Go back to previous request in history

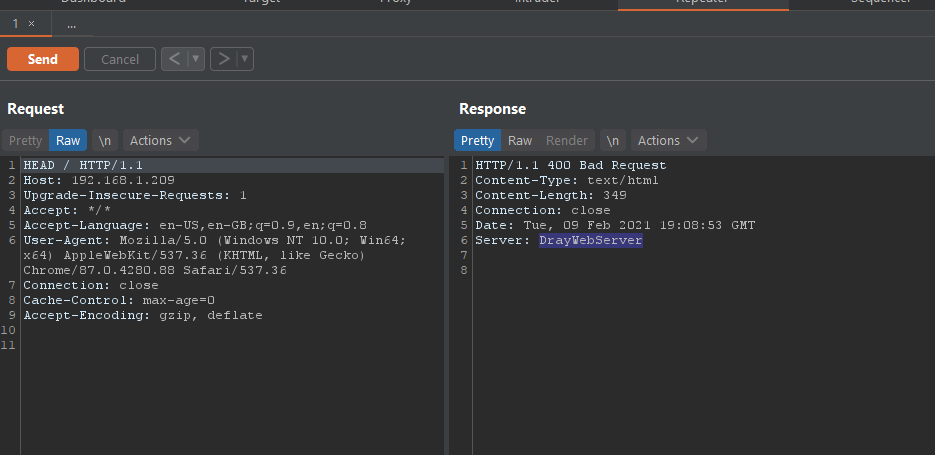[175, 59]
